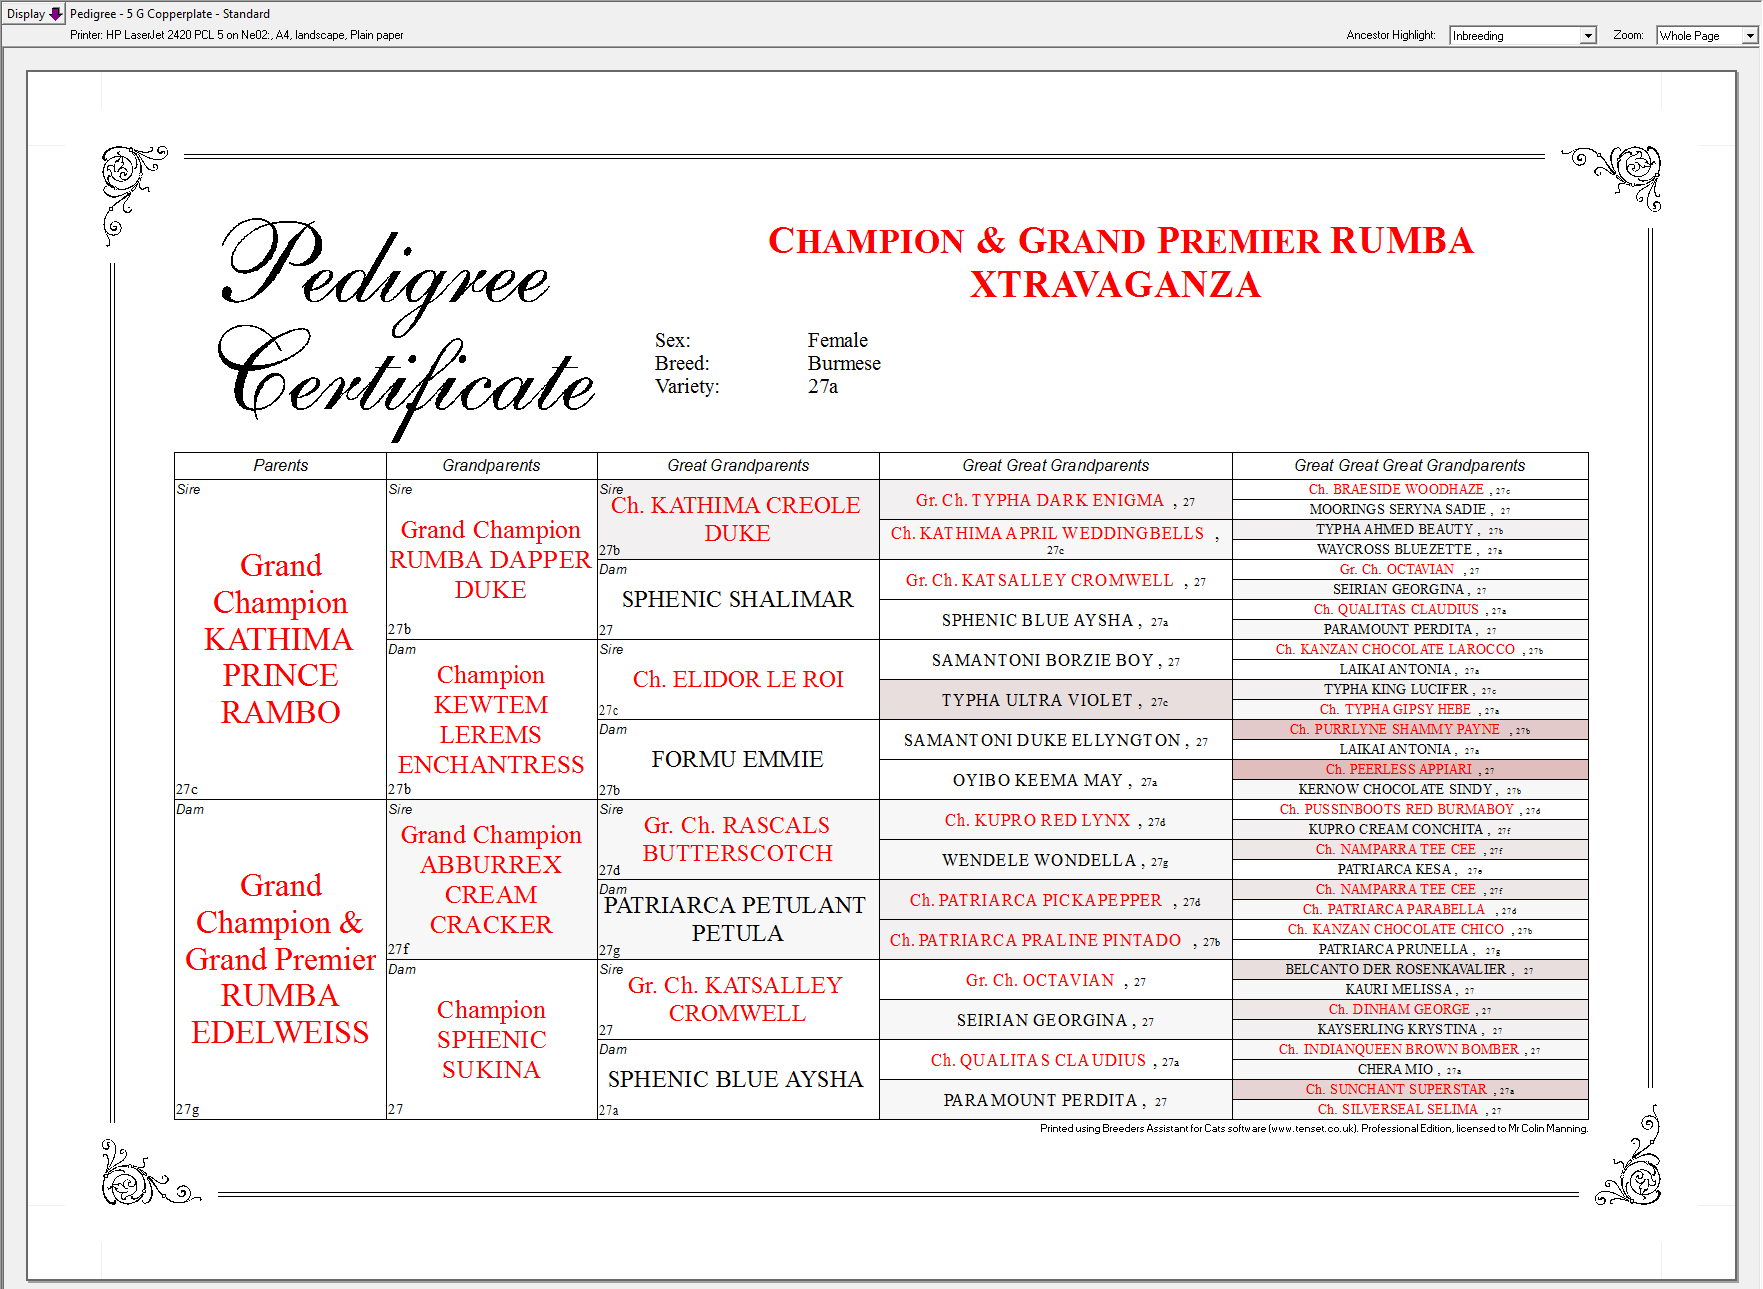The image size is (1763, 1289).
Task: Select sire 'Grand Champion KATHIMA PRINCE RAMBO'
Action: 281,639
